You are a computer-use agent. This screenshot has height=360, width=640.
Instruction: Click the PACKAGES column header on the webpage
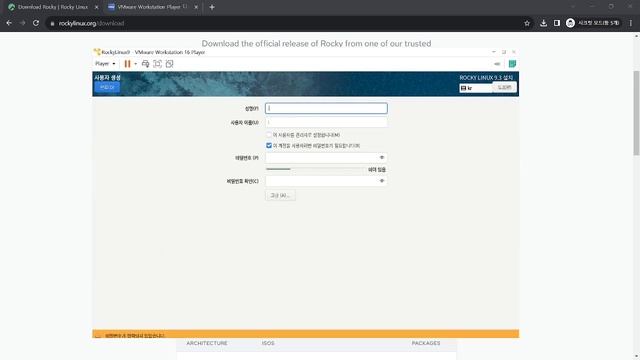pos(426,343)
